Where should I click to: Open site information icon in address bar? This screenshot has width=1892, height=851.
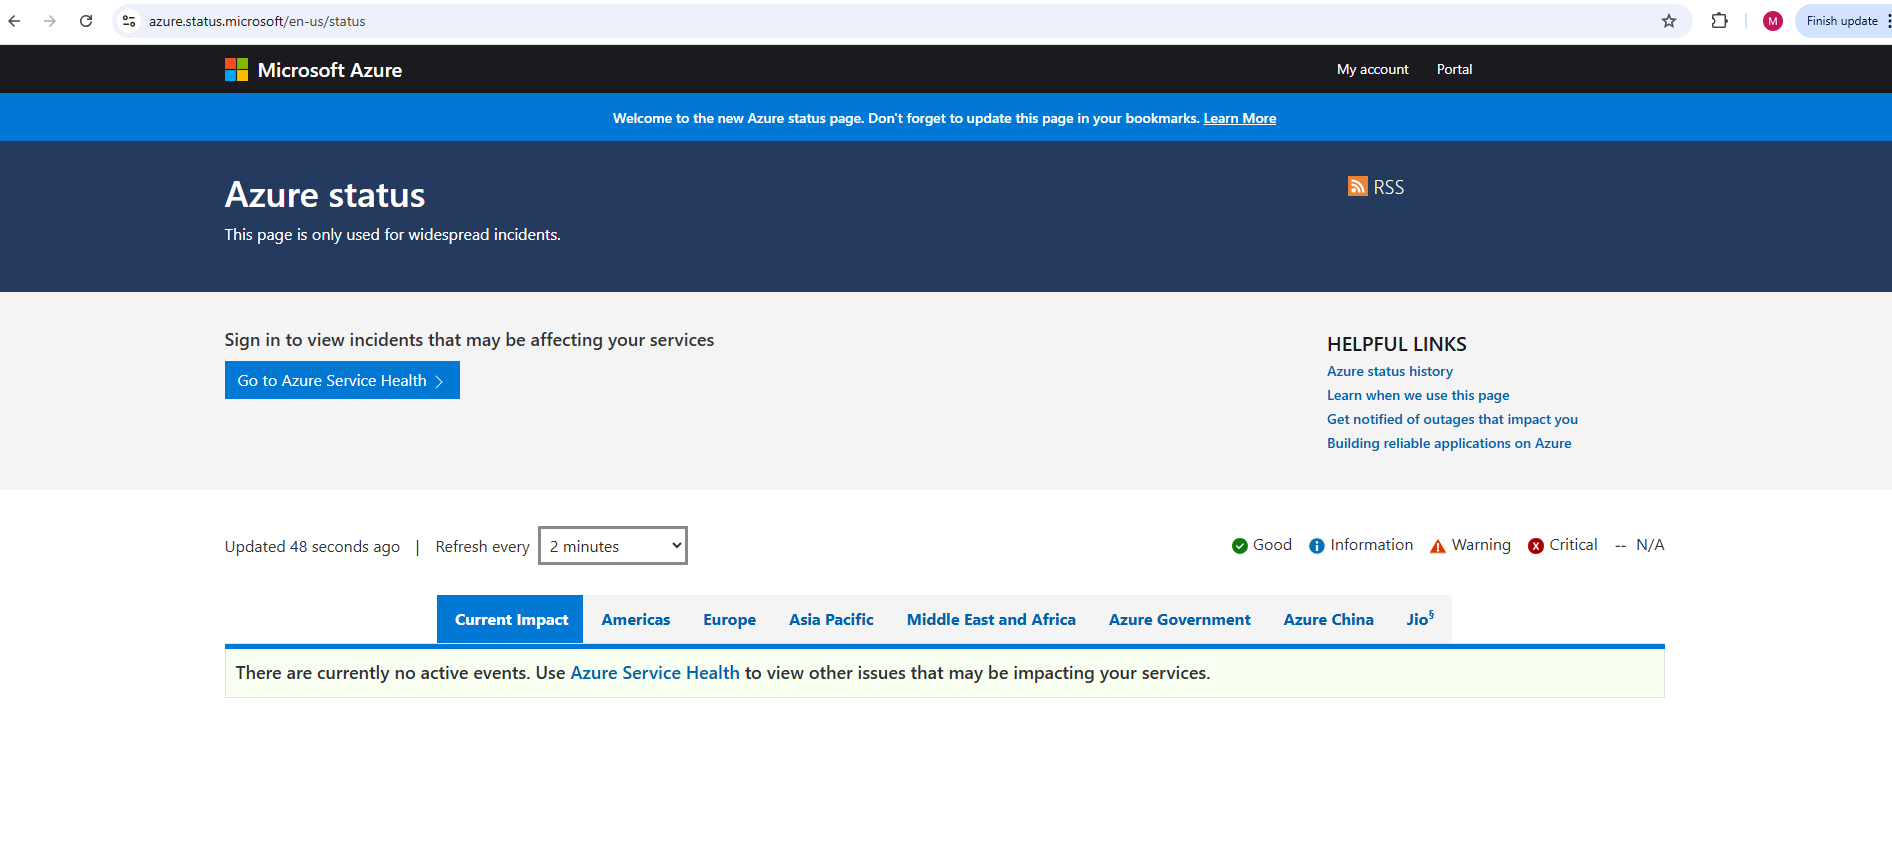tap(129, 21)
